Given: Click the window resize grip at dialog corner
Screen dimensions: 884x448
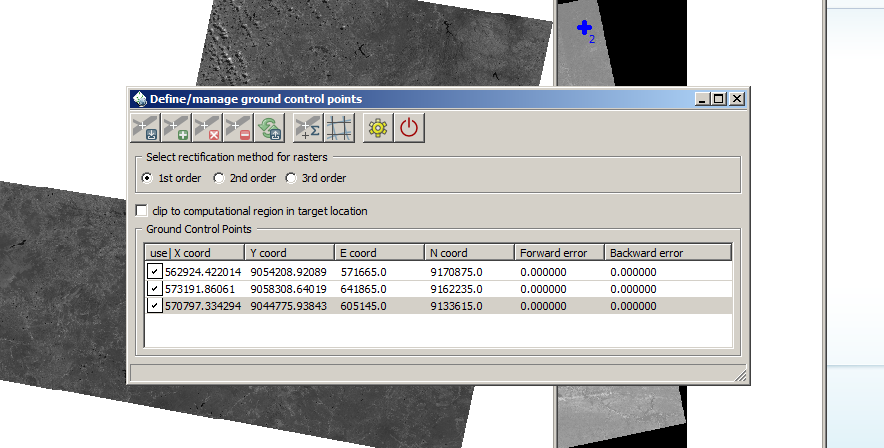Looking at the screenshot, I should (x=741, y=375).
